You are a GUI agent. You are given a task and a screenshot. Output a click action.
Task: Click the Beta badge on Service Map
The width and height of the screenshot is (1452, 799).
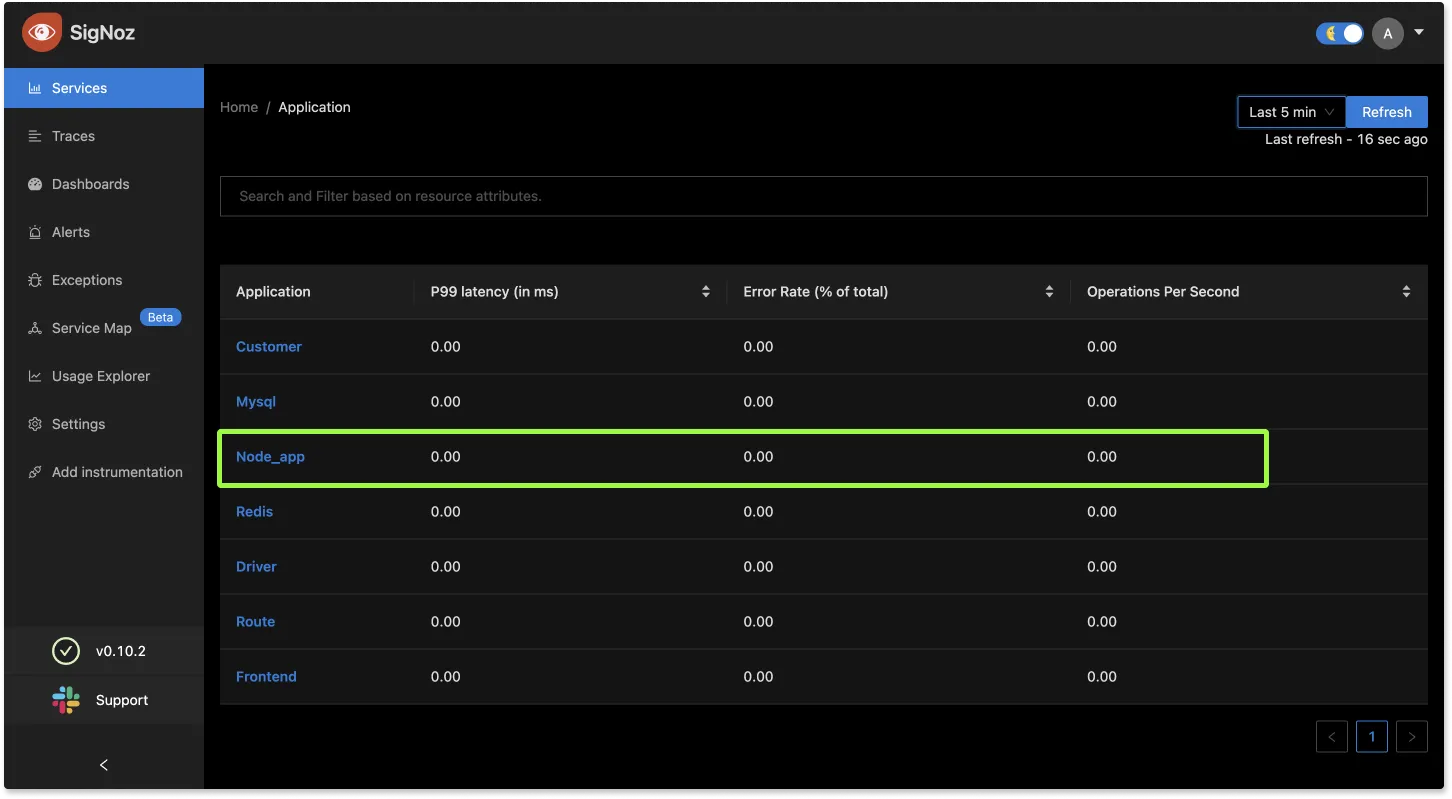tap(161, 317)
